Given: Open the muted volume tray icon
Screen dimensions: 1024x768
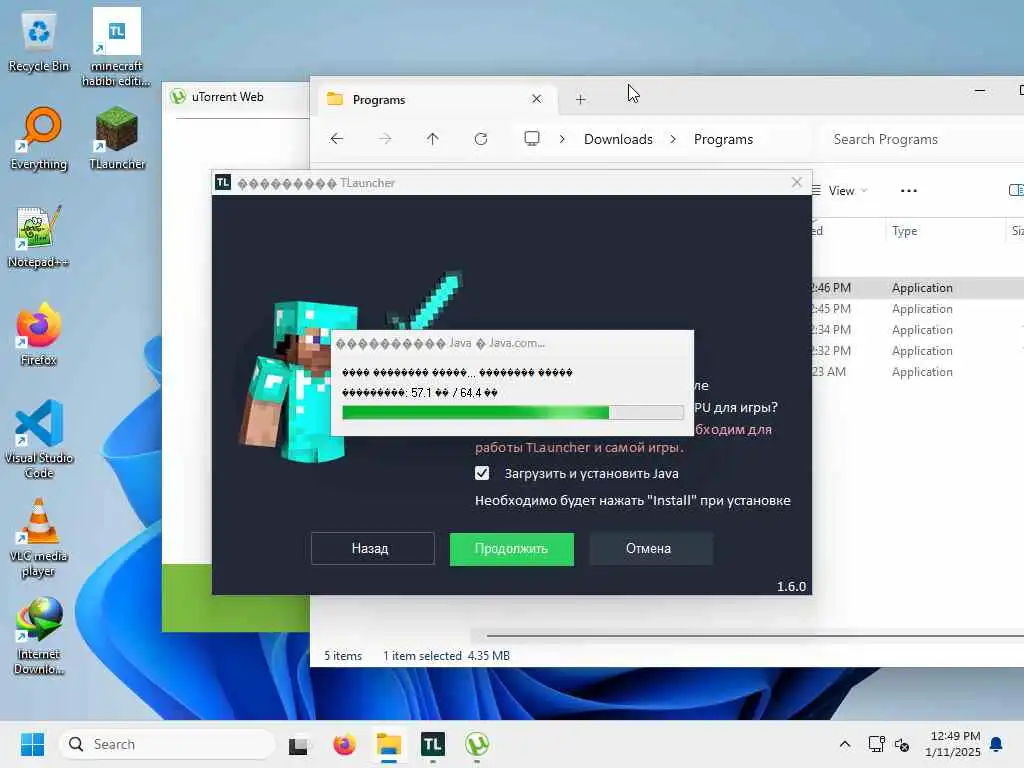Looking at the screenshot, I should pos(902,744).
